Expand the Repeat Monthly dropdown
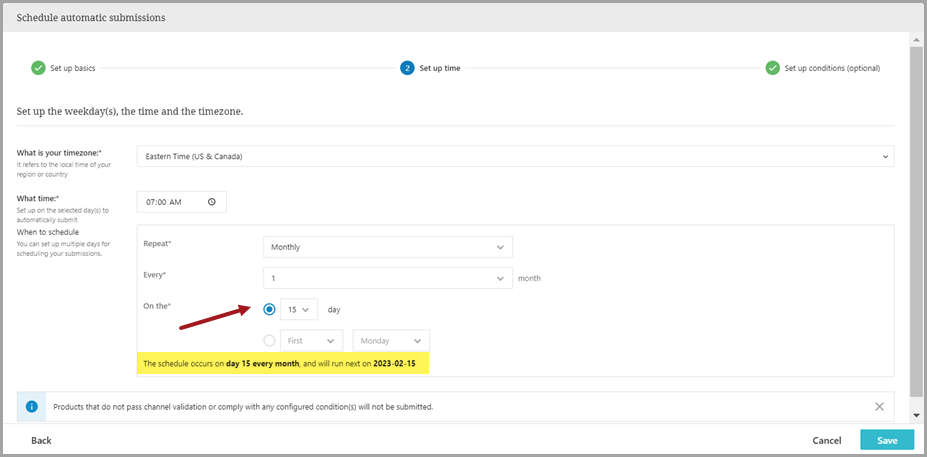 point(387,247)
